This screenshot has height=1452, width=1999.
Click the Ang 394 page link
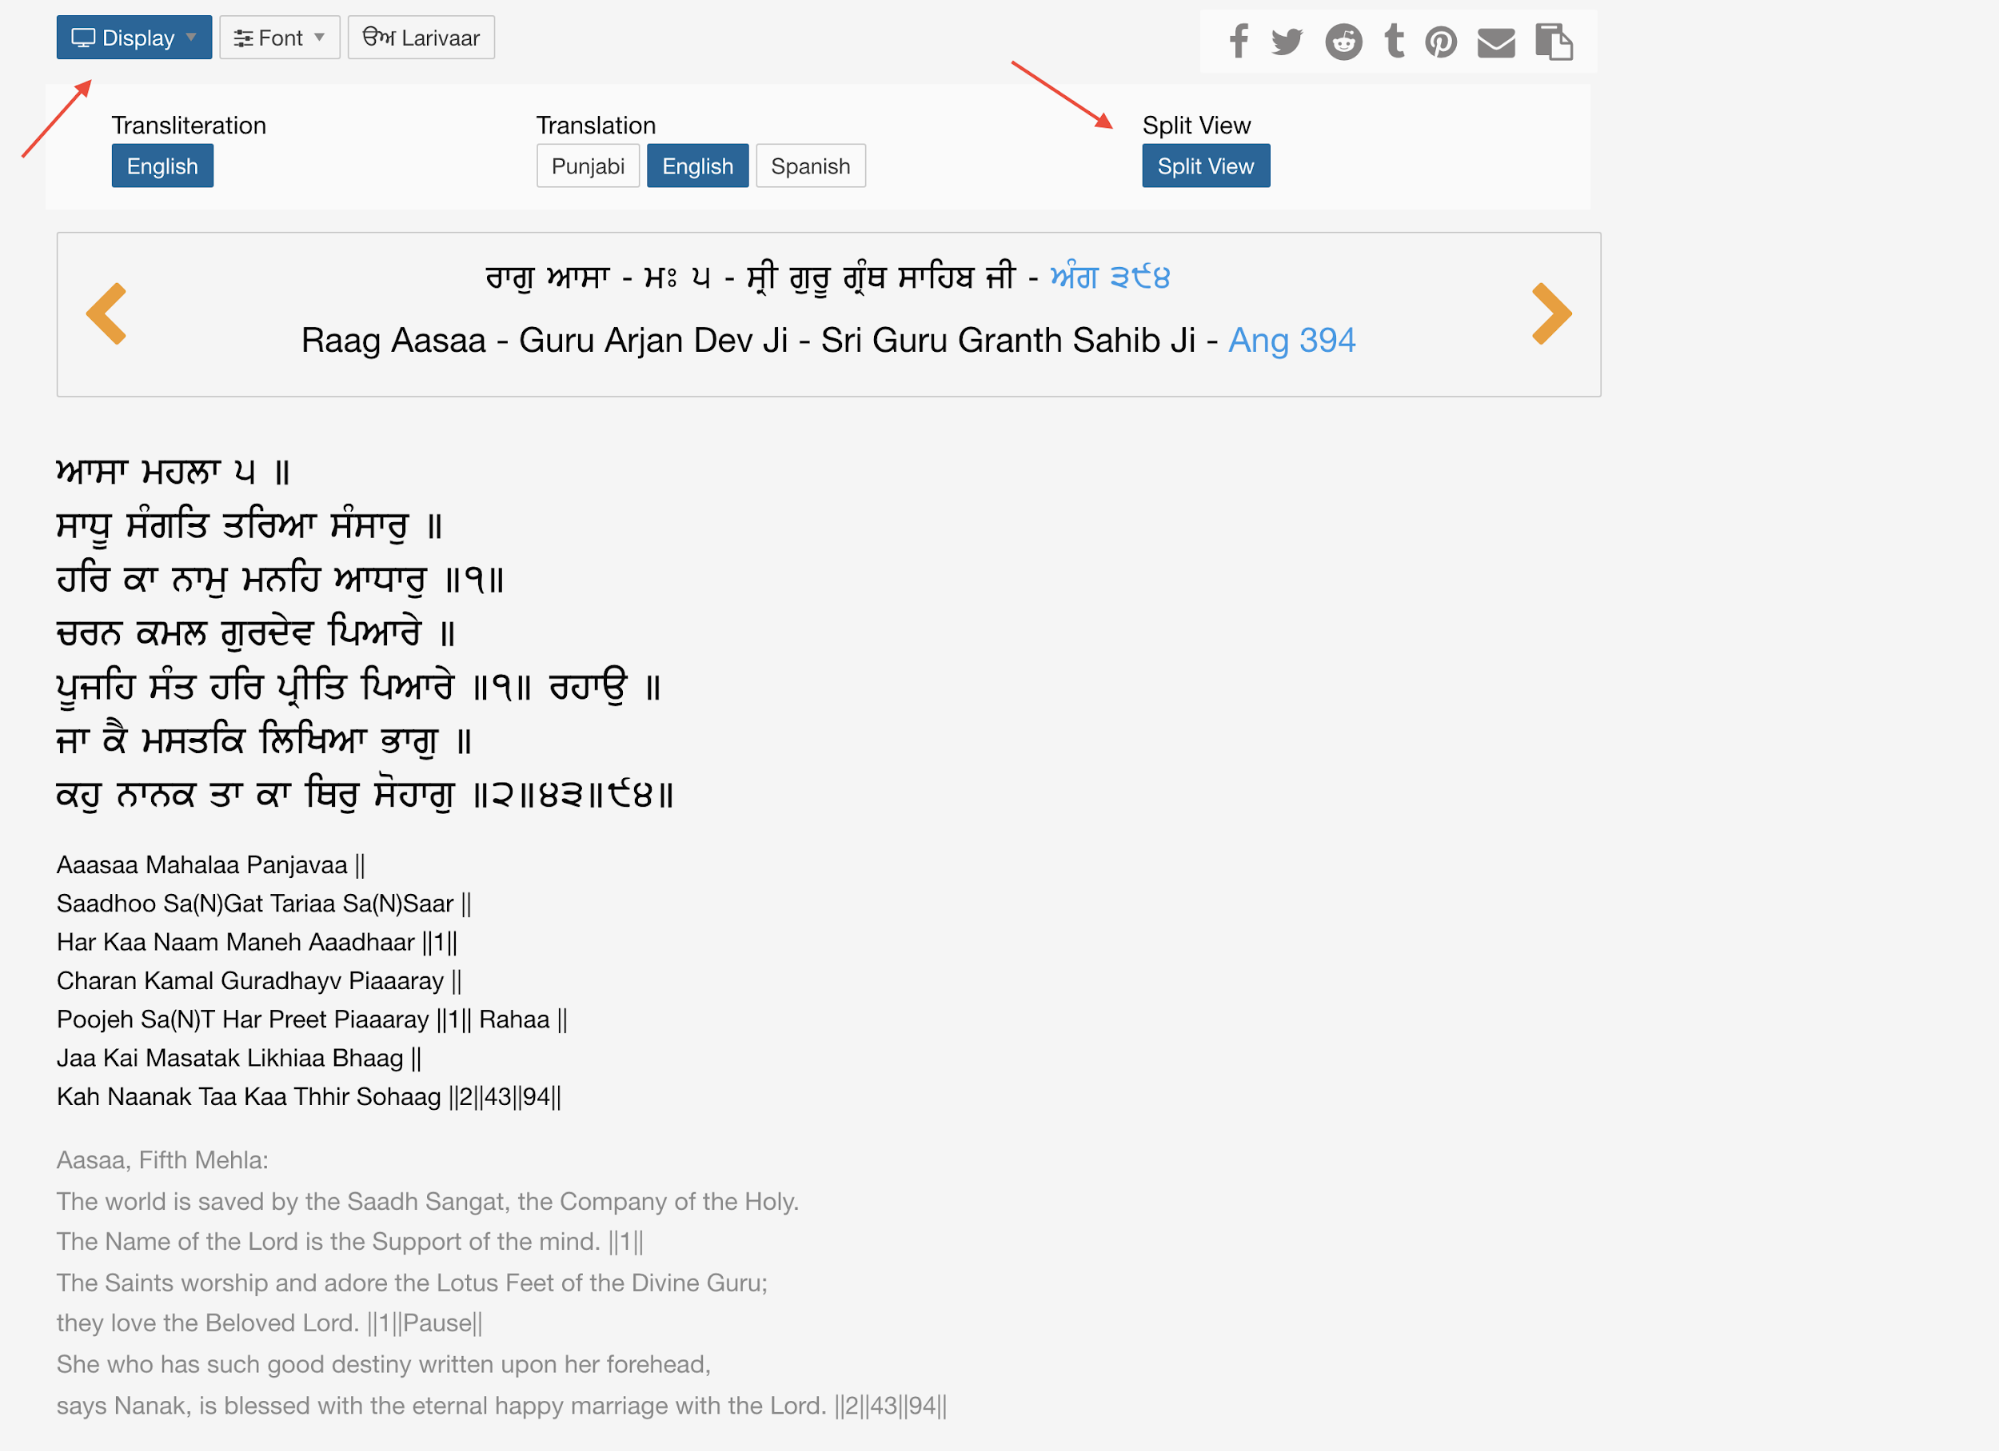(x=1293, y=340)
